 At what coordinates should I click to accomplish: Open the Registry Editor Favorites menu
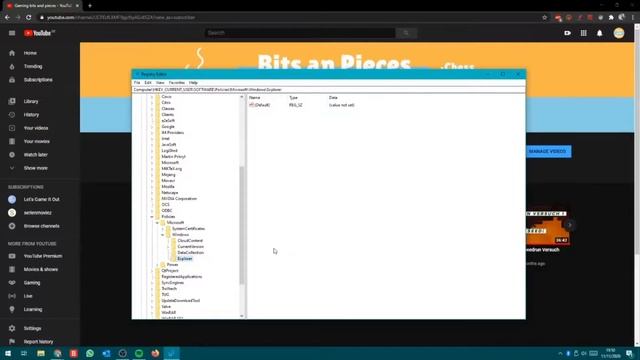click(x=177, y=83)
